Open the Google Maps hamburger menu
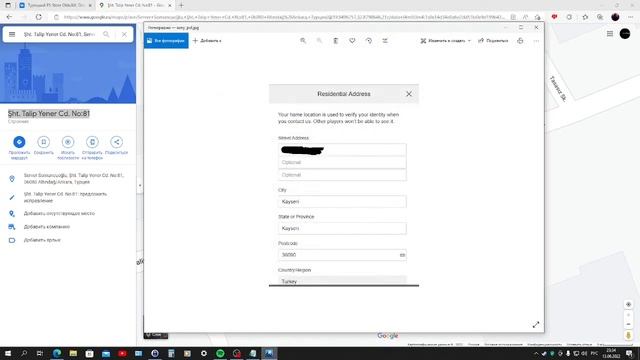 (x=12, y=34)
